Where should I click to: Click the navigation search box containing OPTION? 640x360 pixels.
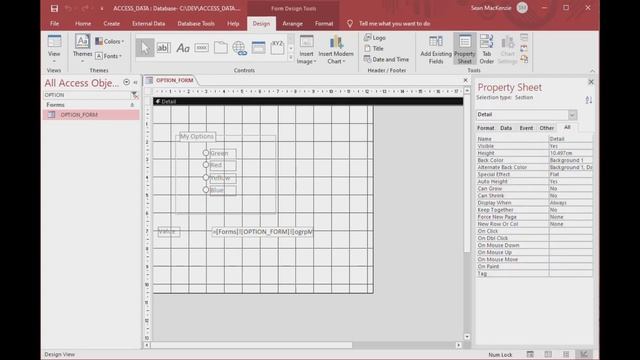click(86, 95)
